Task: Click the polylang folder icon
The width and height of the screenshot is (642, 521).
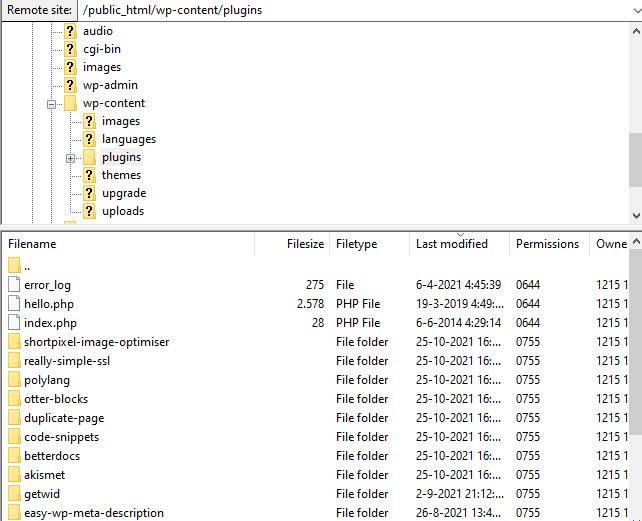Action: [x=14, y=380]
